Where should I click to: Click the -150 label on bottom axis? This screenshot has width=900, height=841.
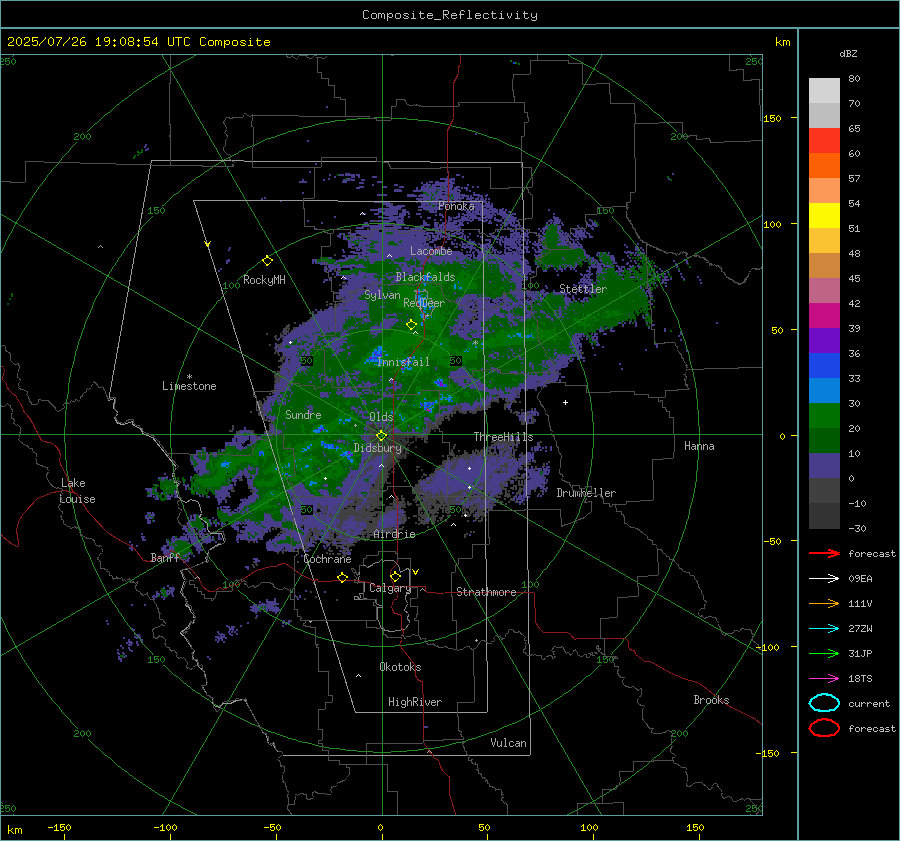(59, 828)
